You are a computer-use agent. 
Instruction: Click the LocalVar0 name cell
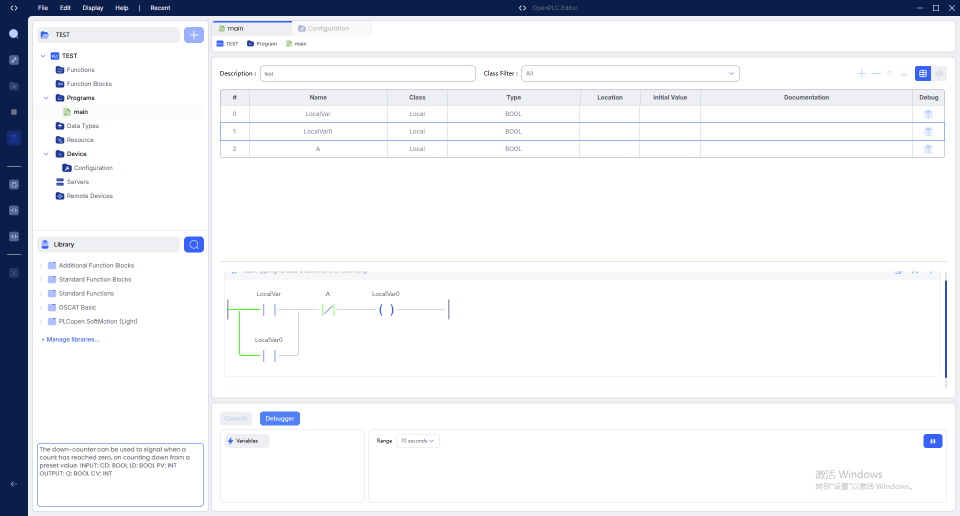318,132
